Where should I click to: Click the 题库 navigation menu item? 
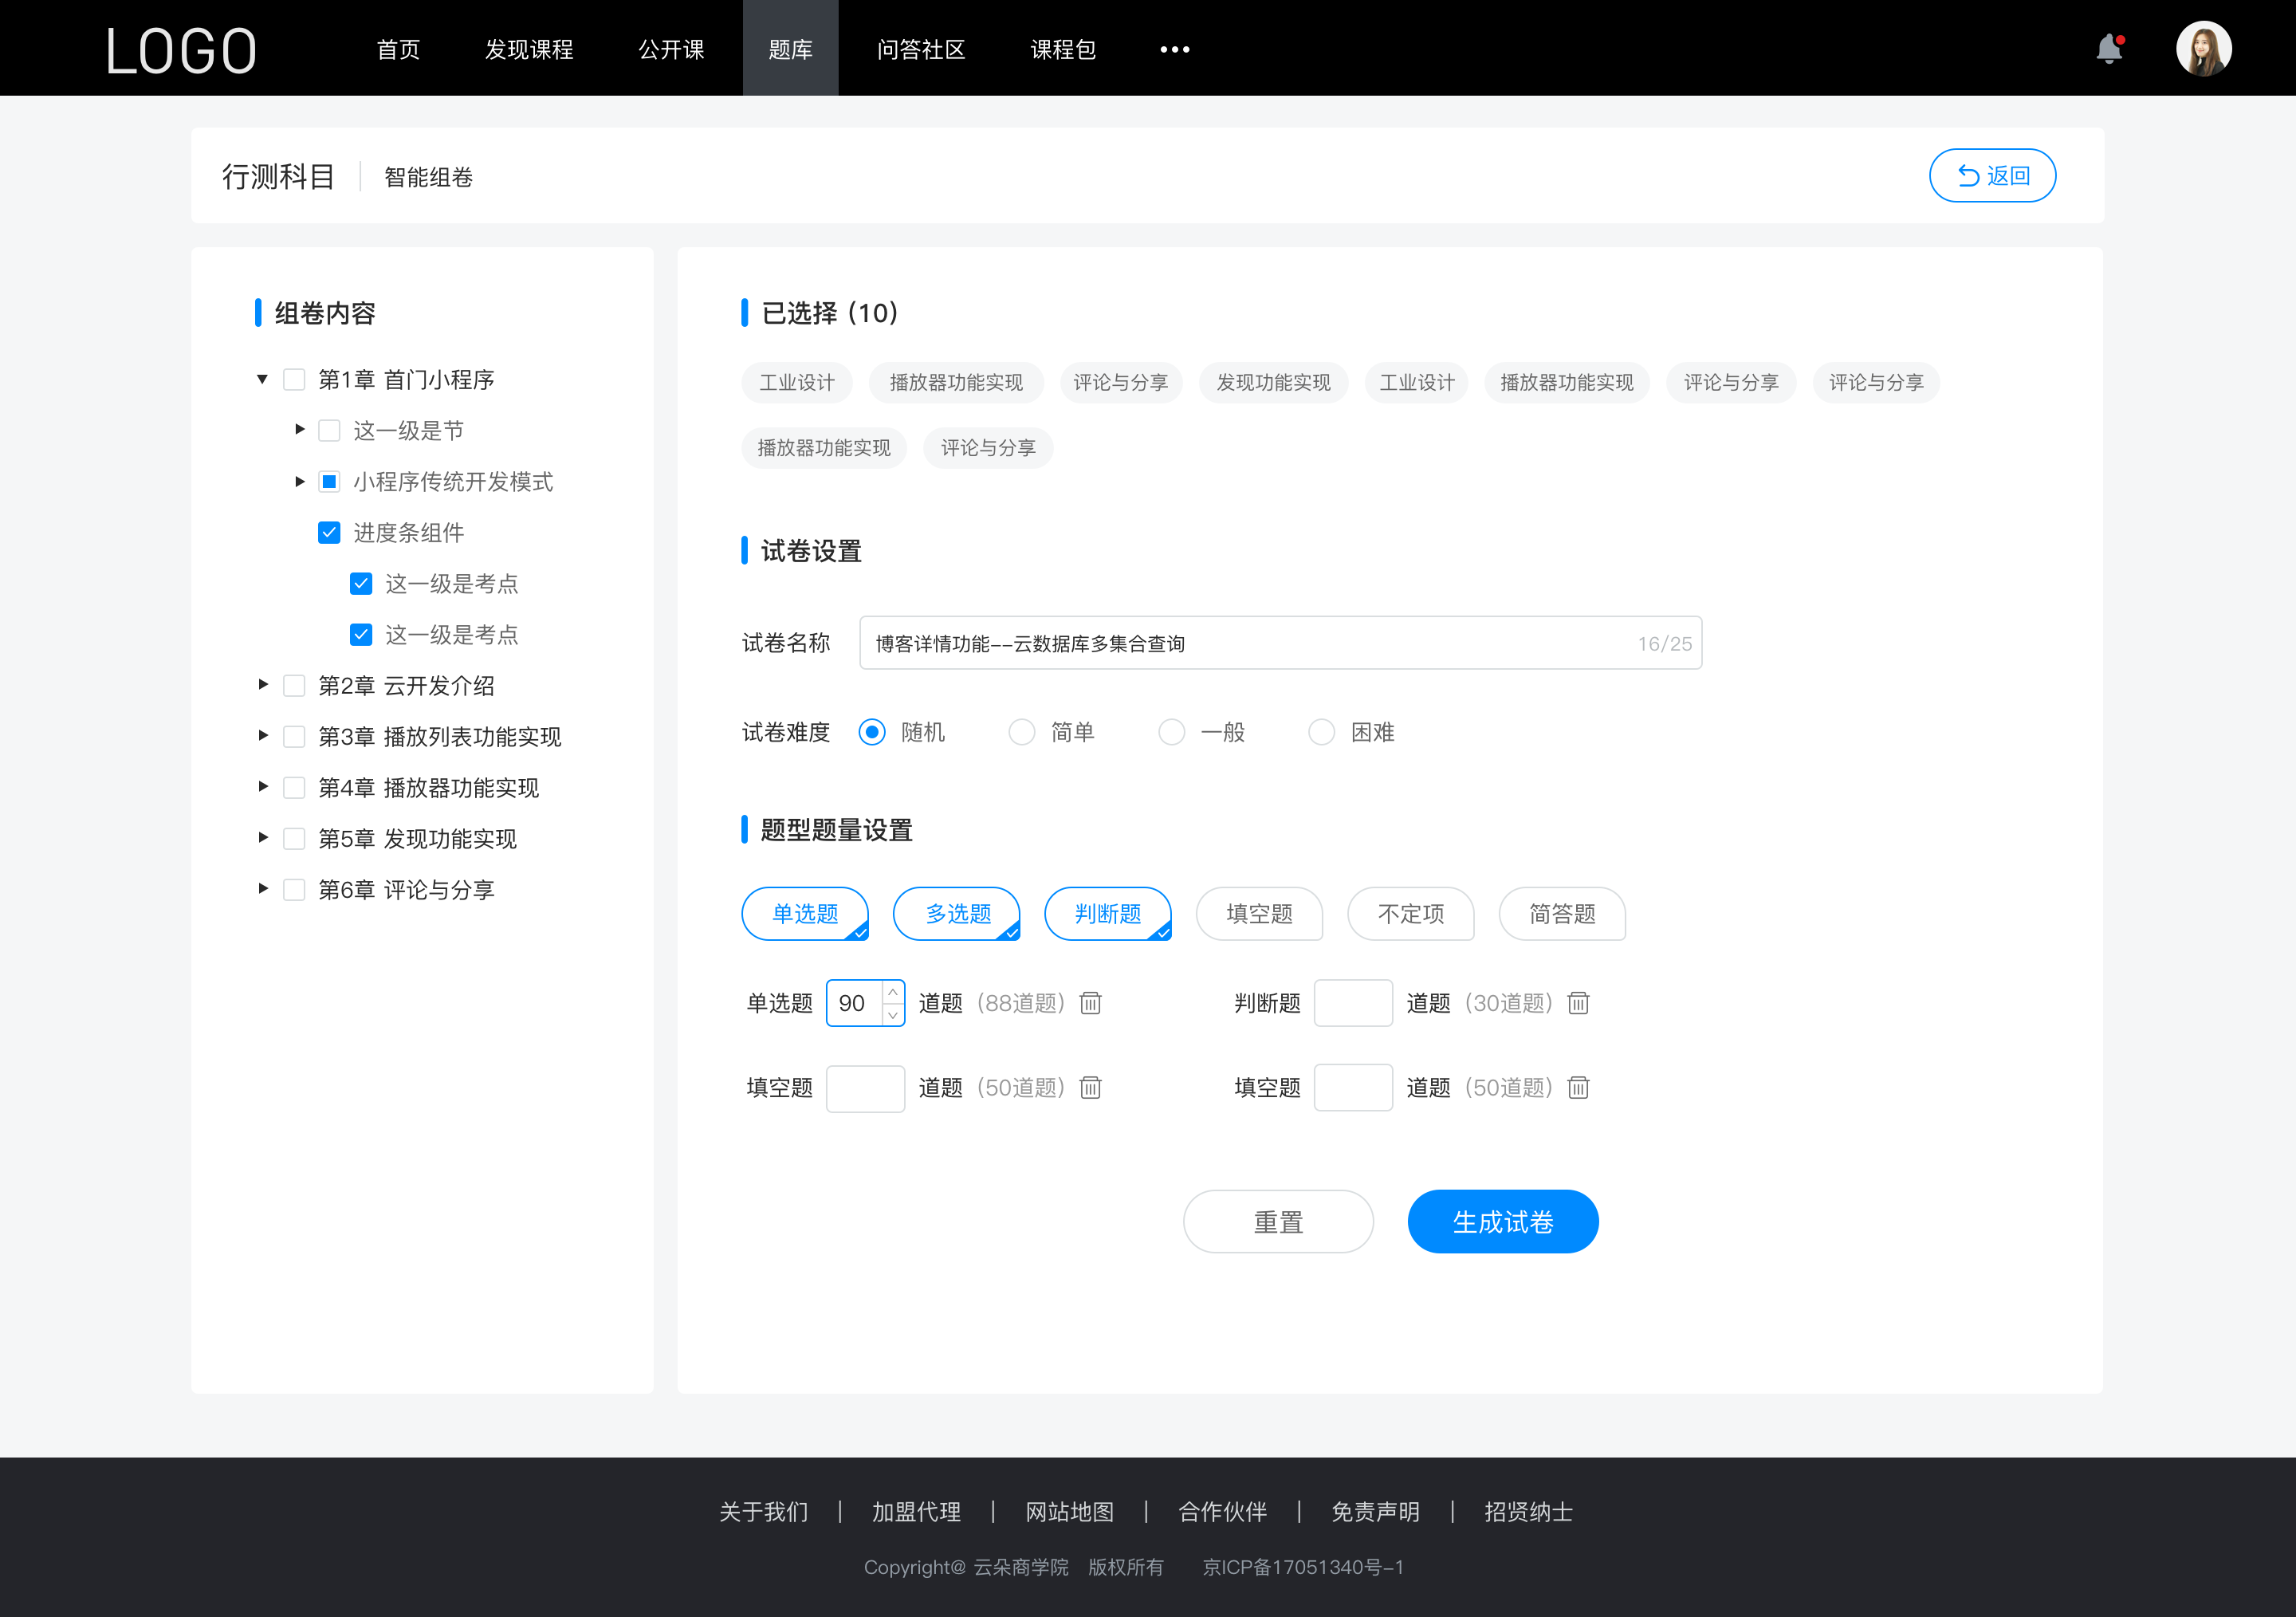tap(788, 47)
